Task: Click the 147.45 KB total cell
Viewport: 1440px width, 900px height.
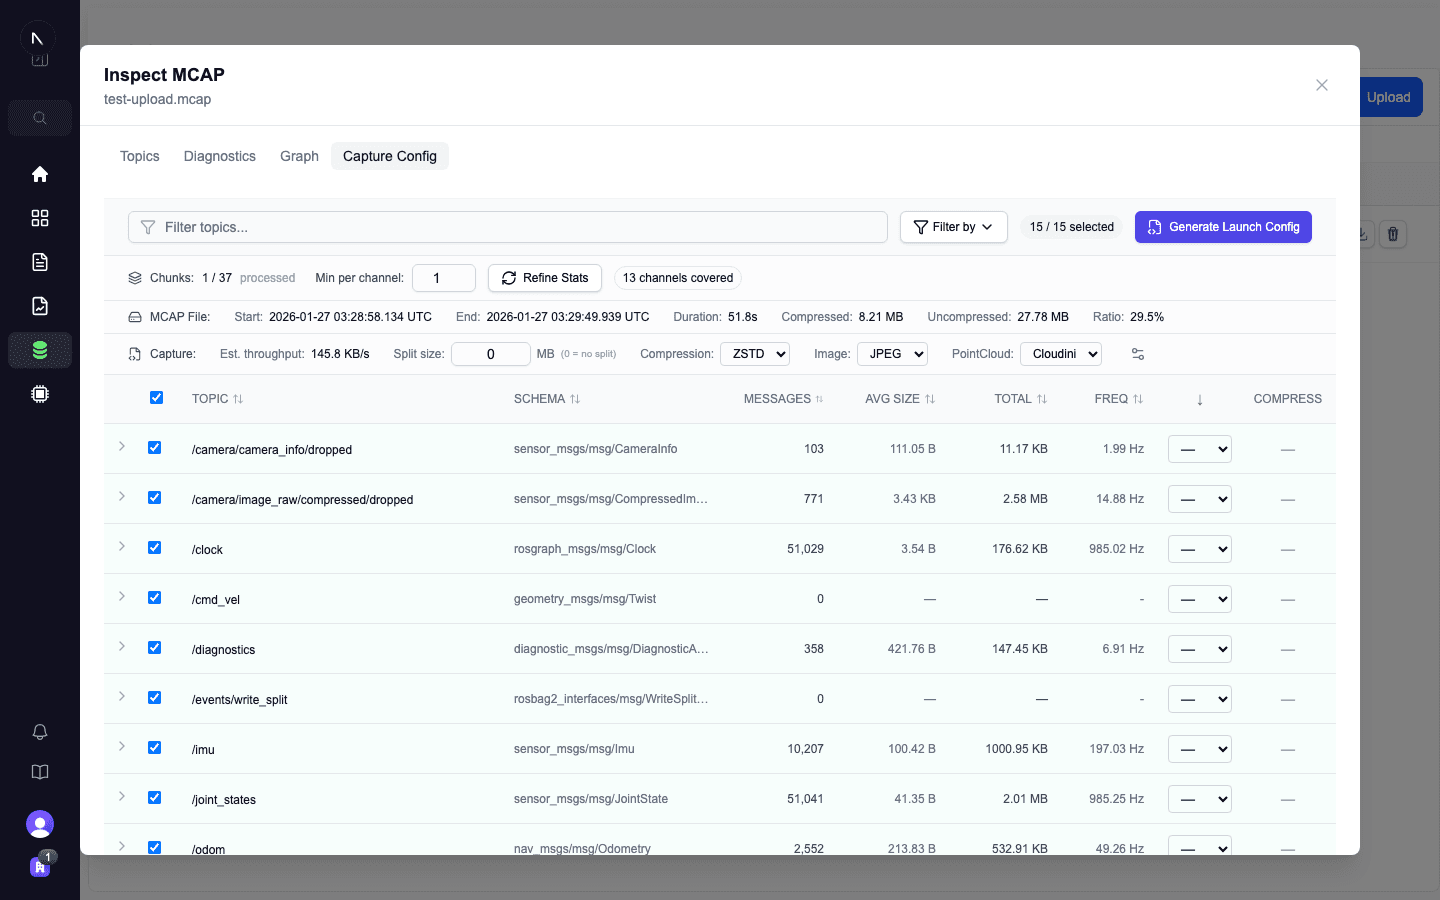Action: 1020,649
